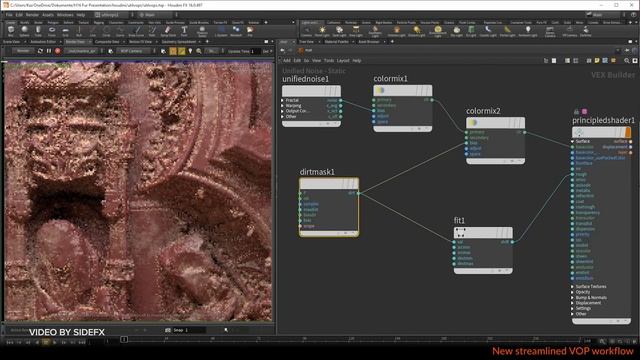The image size is (640, 360).
Task: Select the Tube shelf tool
Action: 38,31
